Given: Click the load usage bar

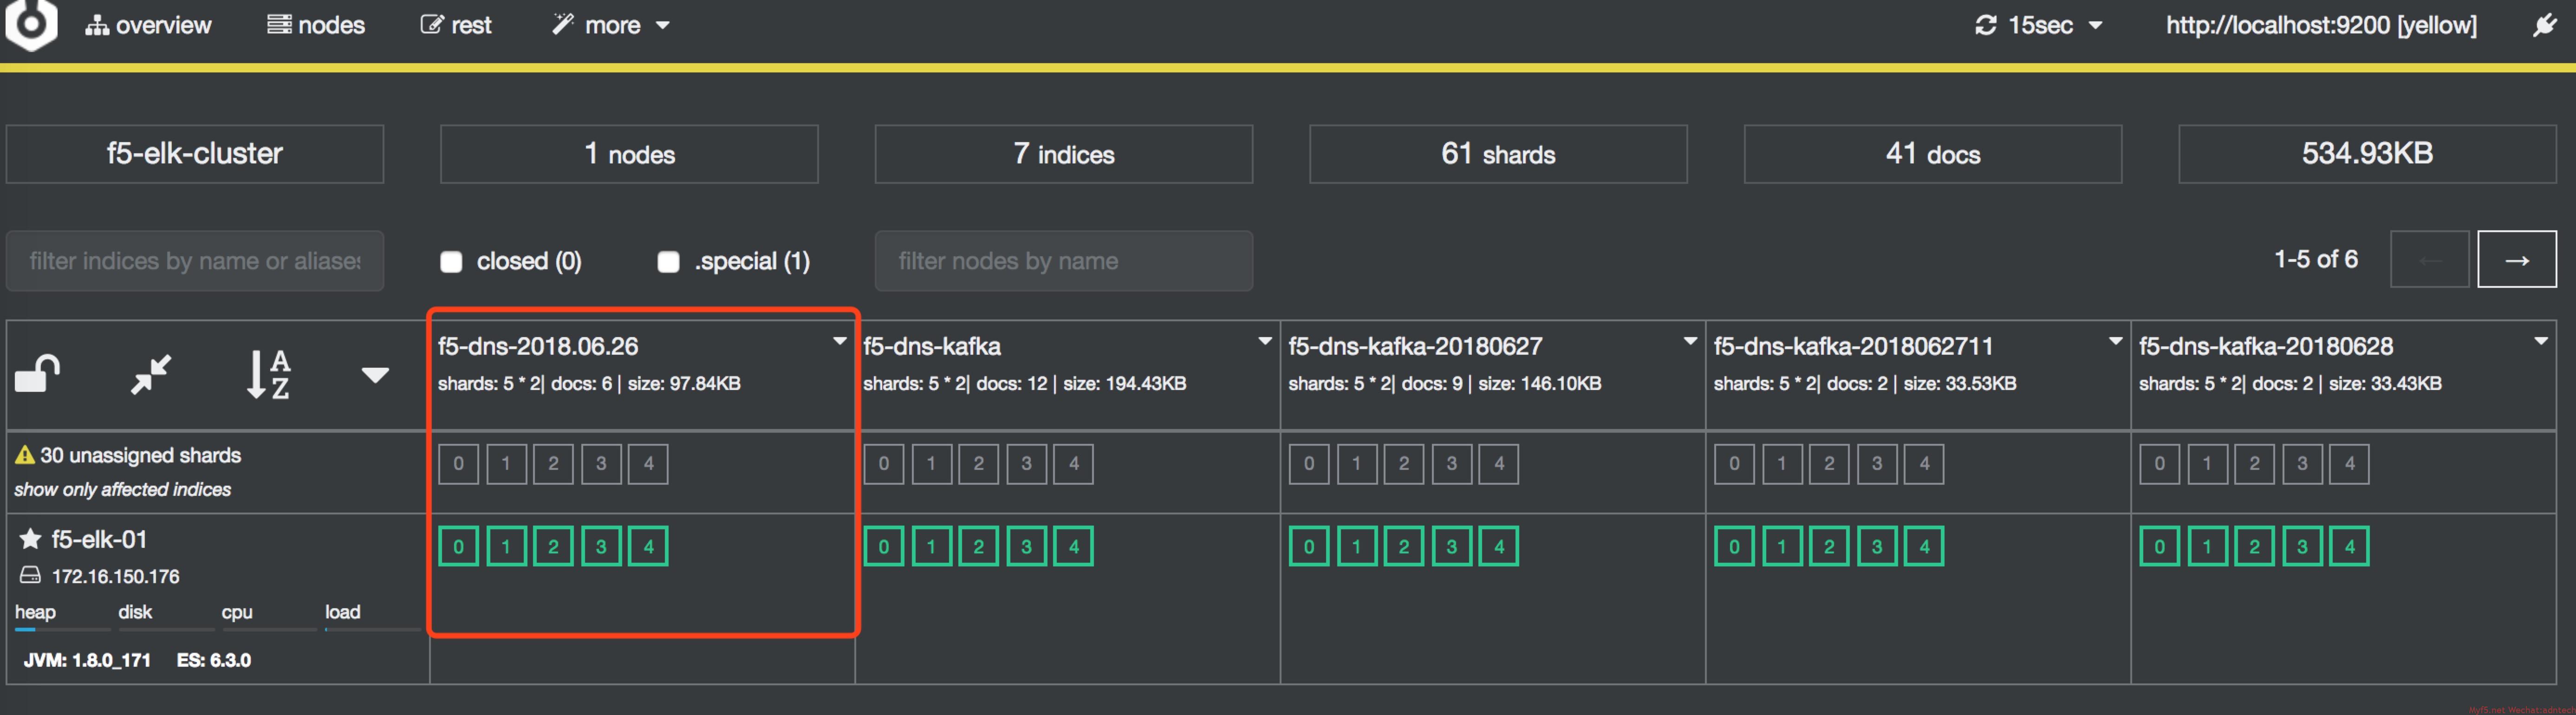Looking at the screenshot, I should point(373,629).
